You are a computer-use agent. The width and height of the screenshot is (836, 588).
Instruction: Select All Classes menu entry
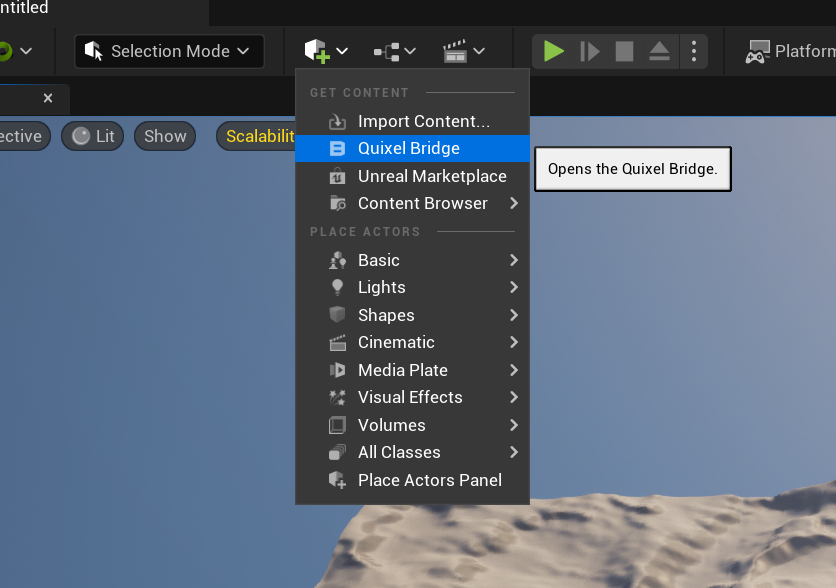pyautogui.click(x=413, y=452)
